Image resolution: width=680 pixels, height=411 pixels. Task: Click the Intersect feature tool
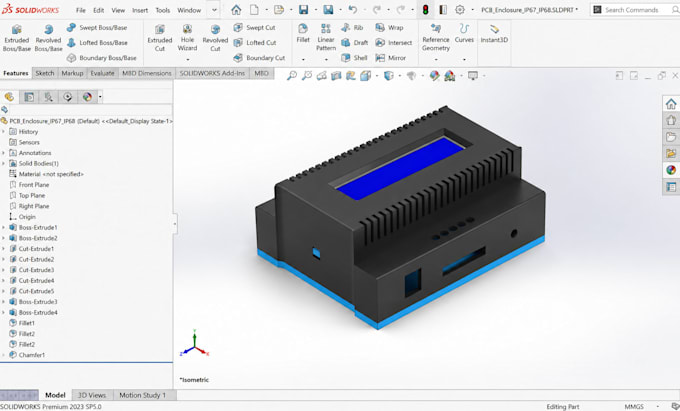coord(393,42)
